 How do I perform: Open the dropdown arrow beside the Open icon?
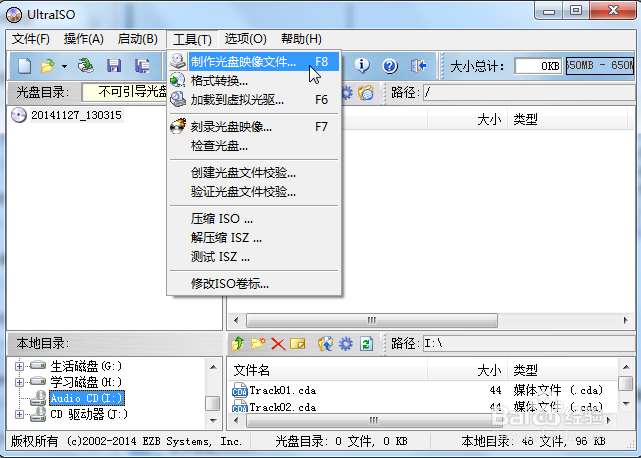click(x=64, y=66)
